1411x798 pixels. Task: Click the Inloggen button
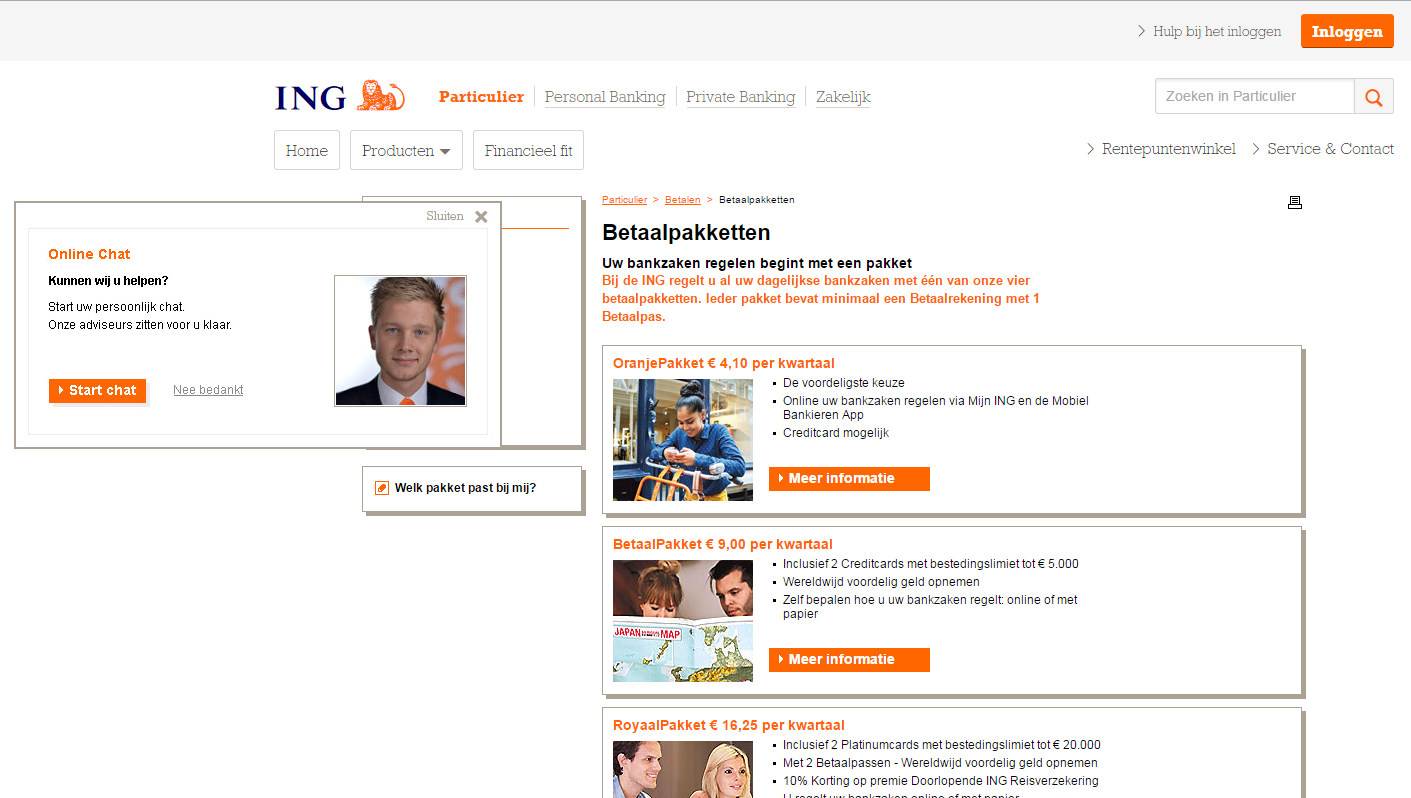pos(1347,31)
